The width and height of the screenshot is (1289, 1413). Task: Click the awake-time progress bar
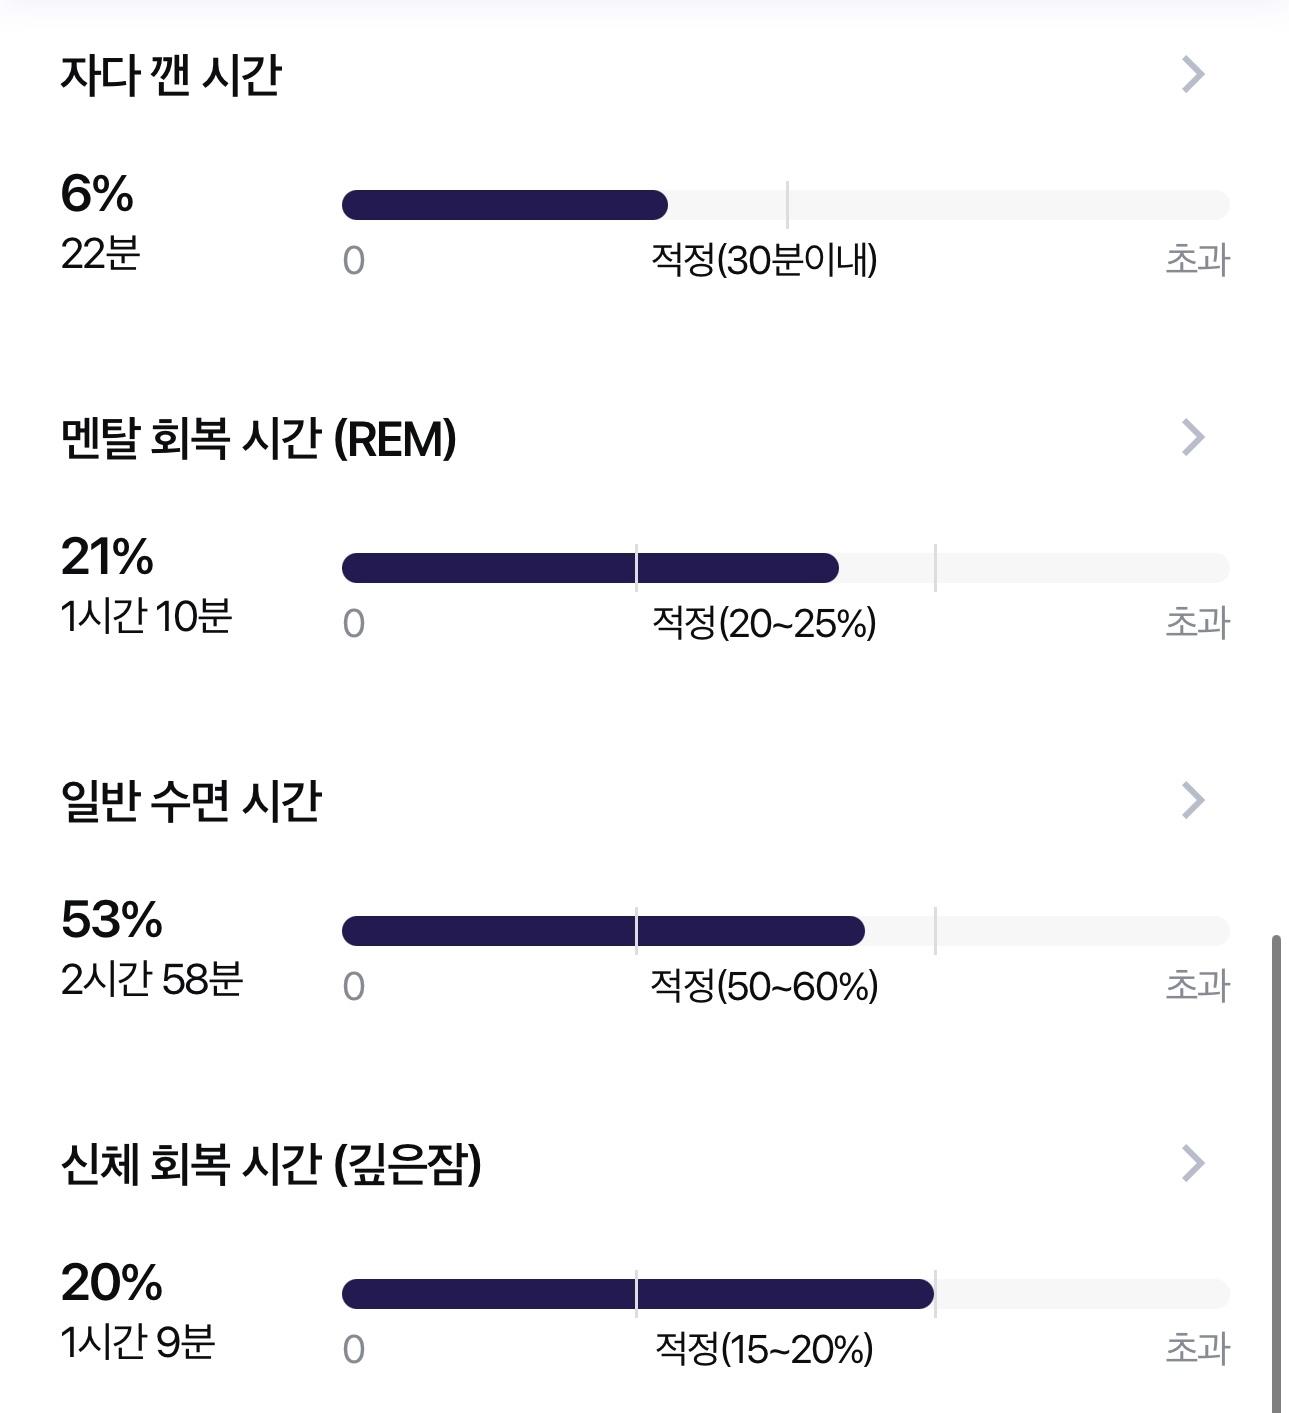tap(785, 205)
